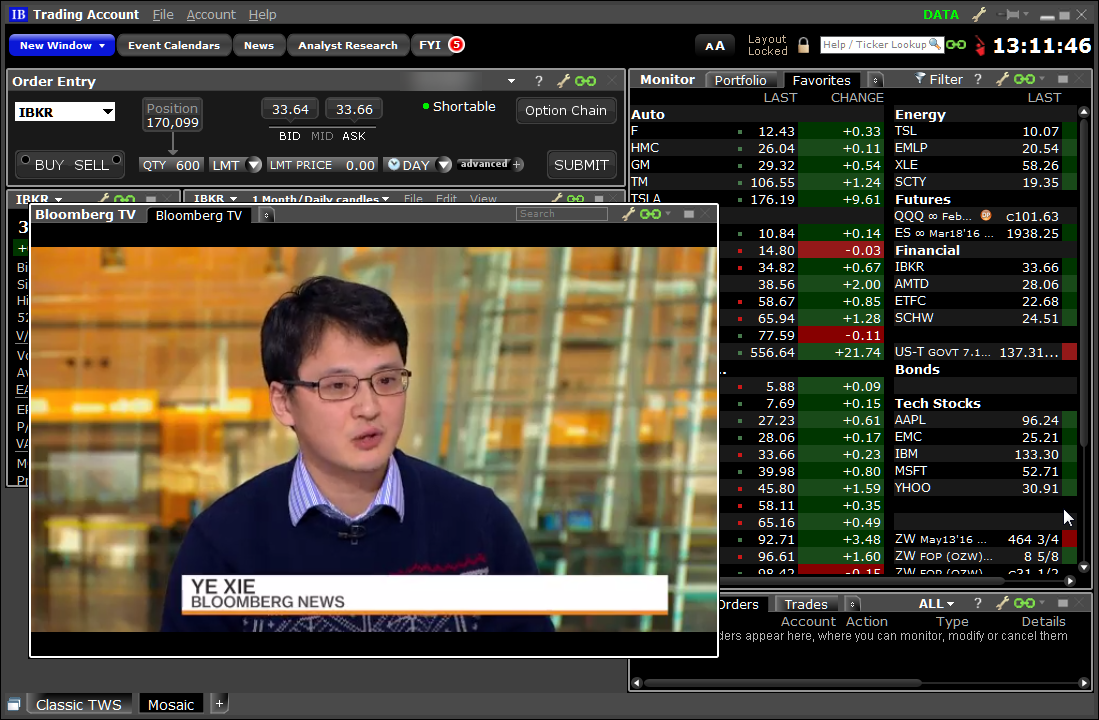The width and height of the screenshot is (1099, 720).
Task: Open wrench settings in Orders panel
Action: tap(1000, 603)
